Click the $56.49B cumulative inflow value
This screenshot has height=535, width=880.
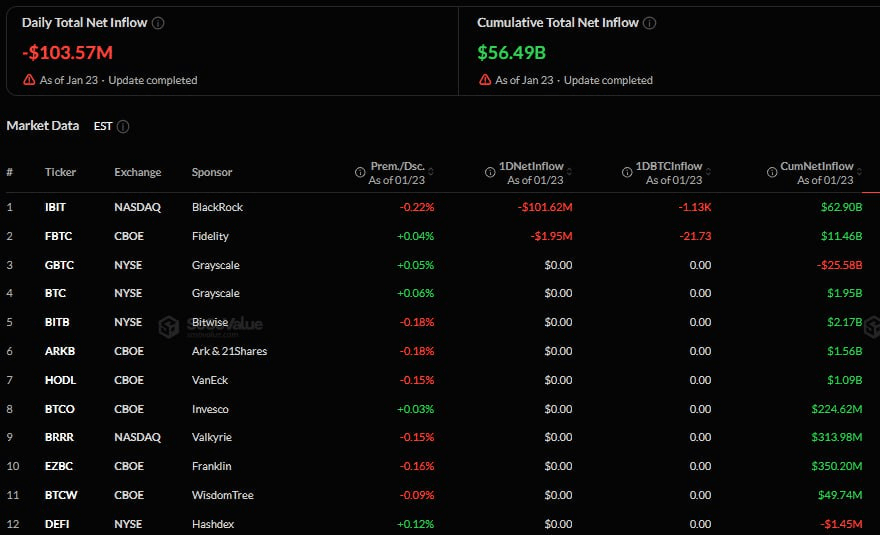point(511,53)
